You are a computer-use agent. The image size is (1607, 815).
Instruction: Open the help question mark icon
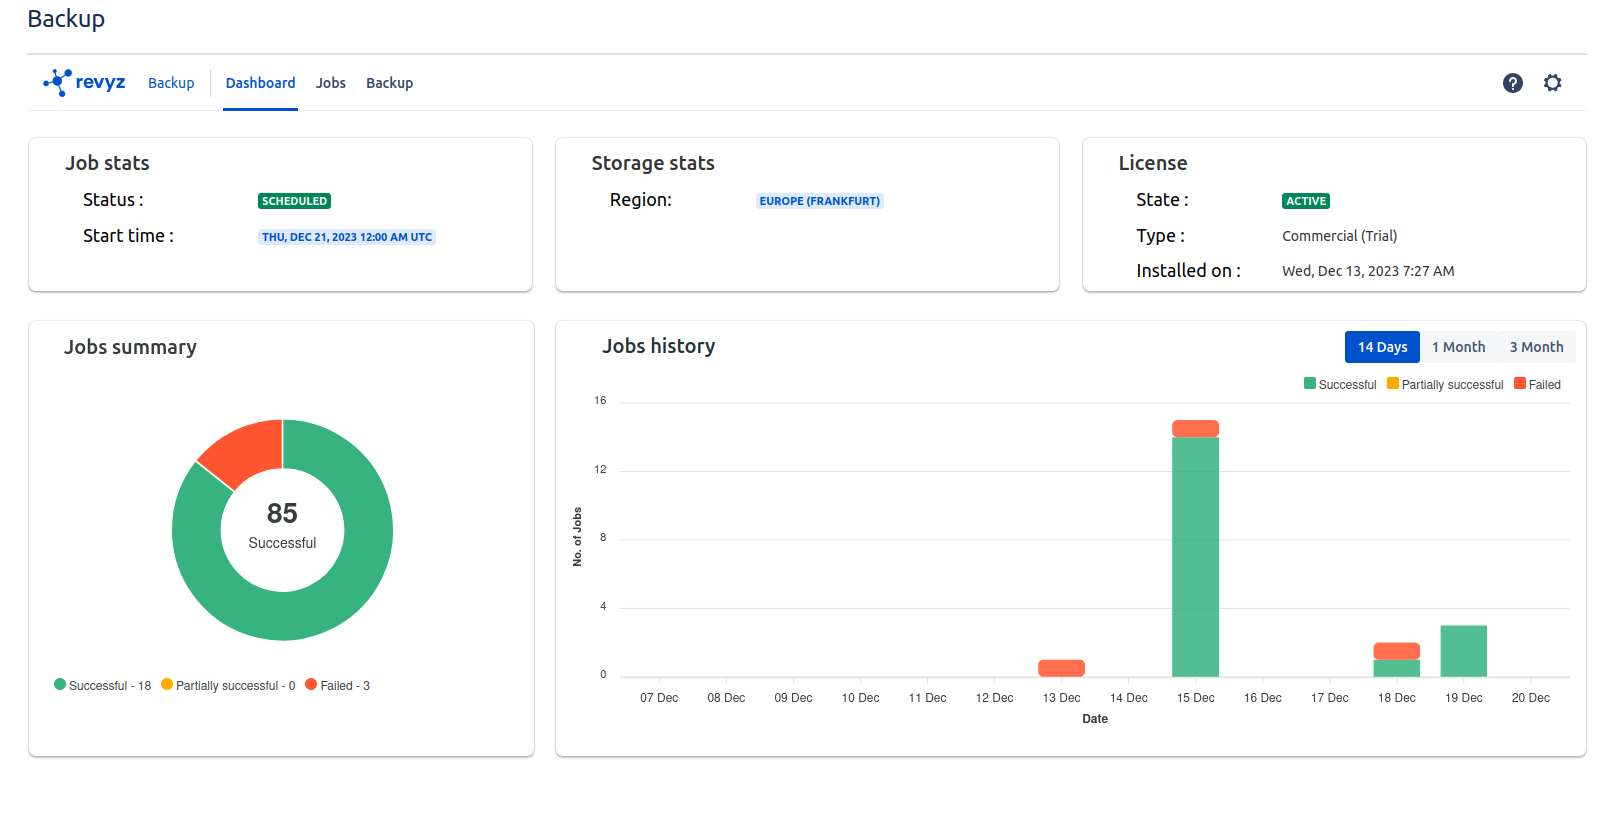click(x=1512, y=83)
